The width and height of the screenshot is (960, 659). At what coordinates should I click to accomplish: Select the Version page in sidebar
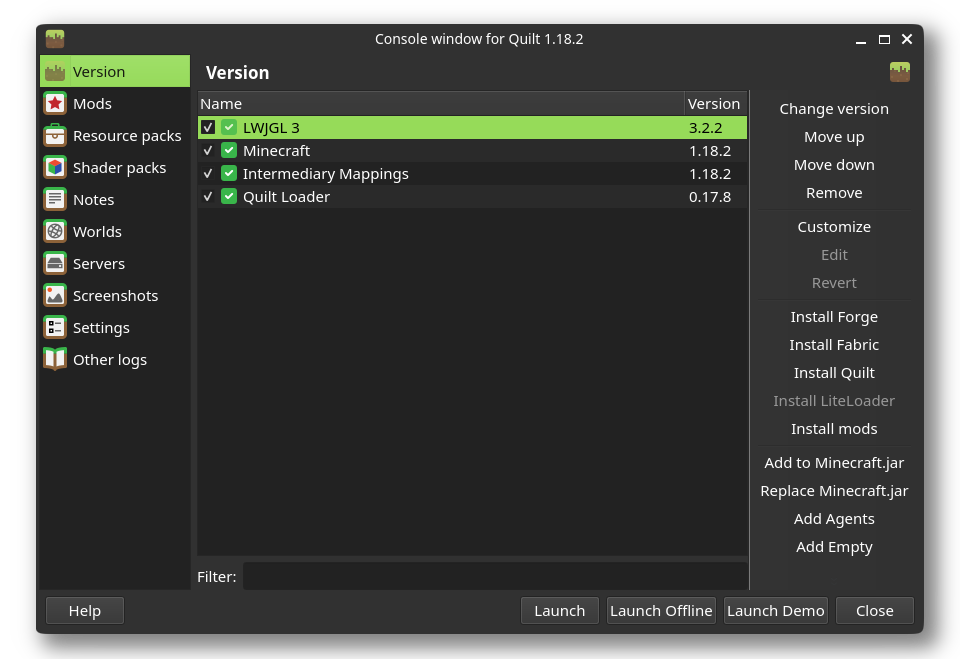tap(99, 72)
